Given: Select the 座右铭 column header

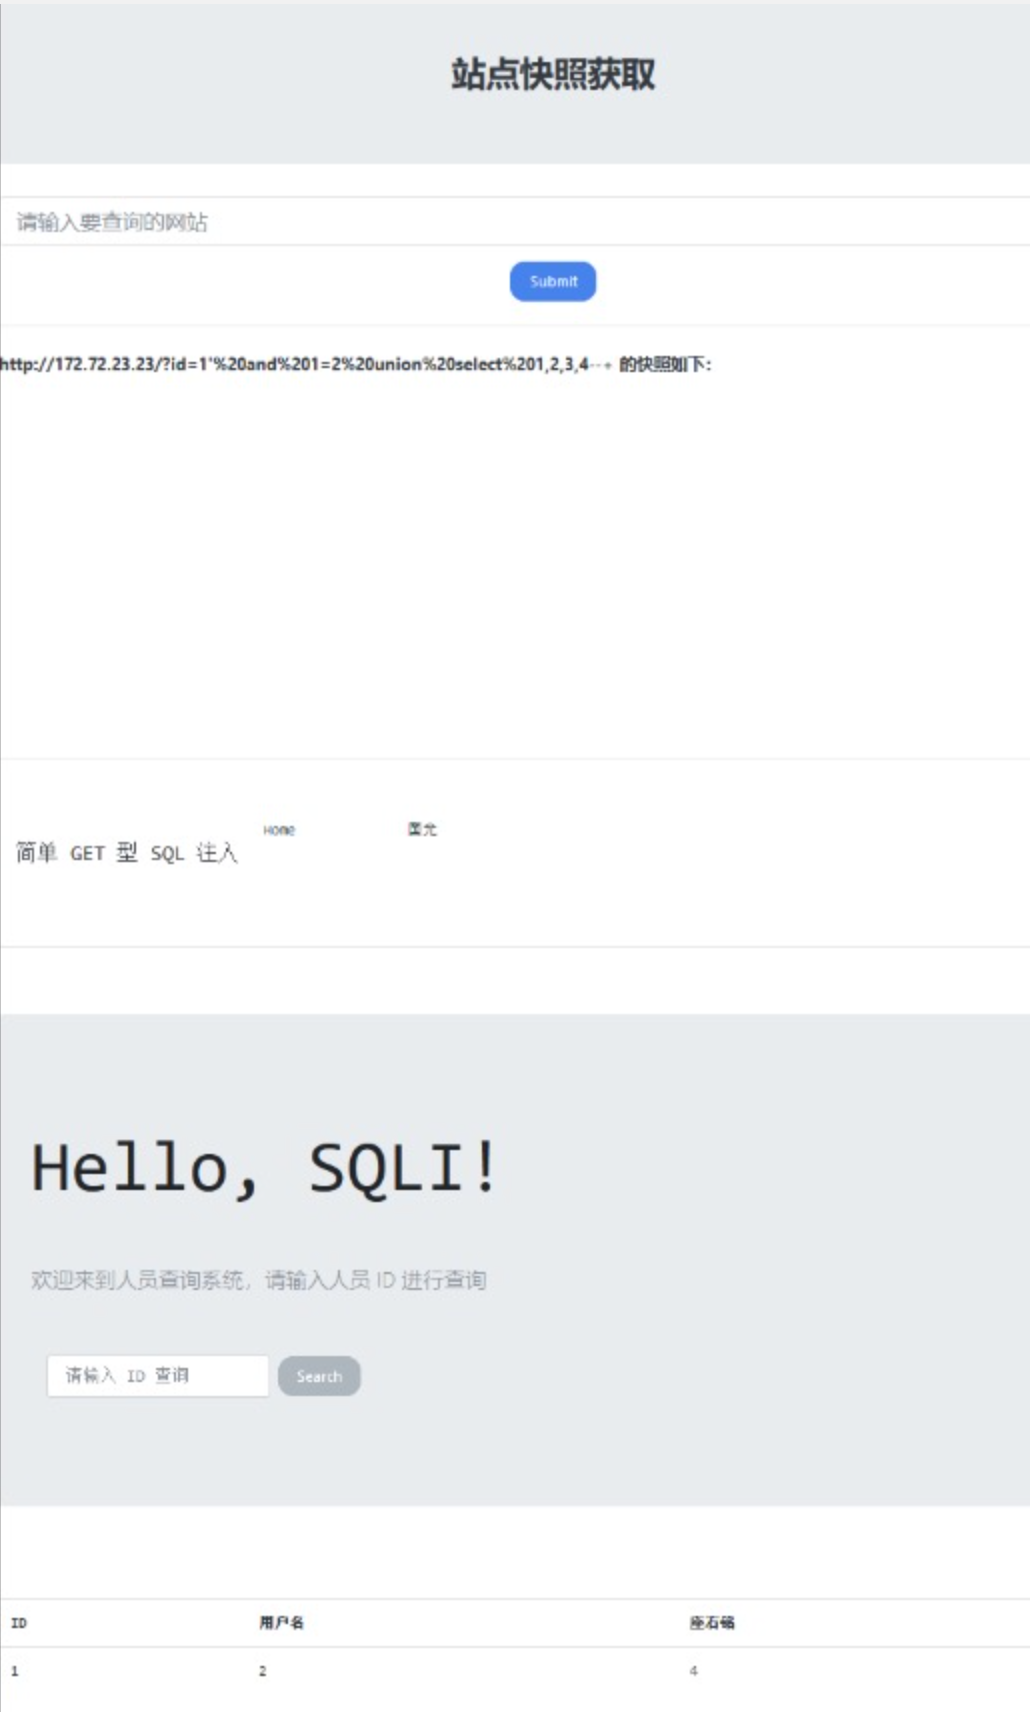Looking at the screenshot, I should tap(711, 1623).
